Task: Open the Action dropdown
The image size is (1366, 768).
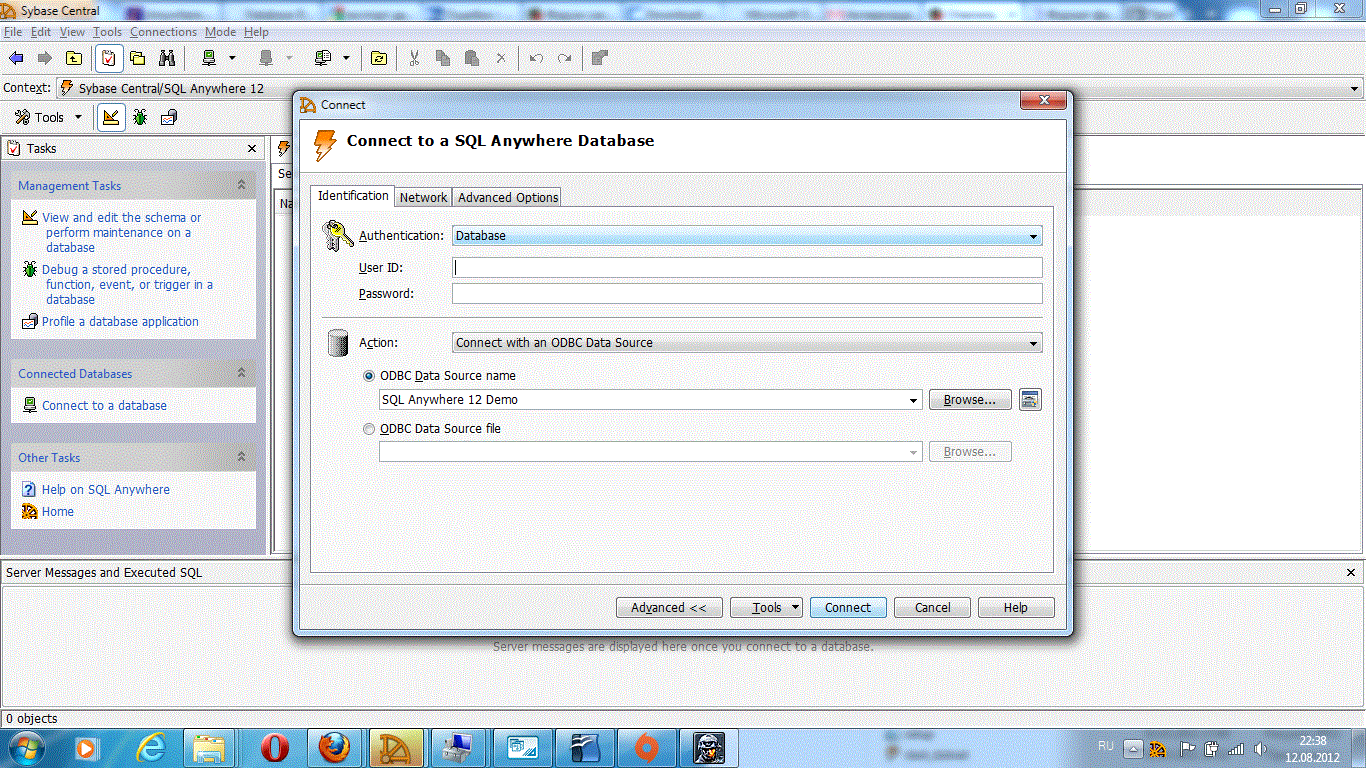Action: click(747, 343)
